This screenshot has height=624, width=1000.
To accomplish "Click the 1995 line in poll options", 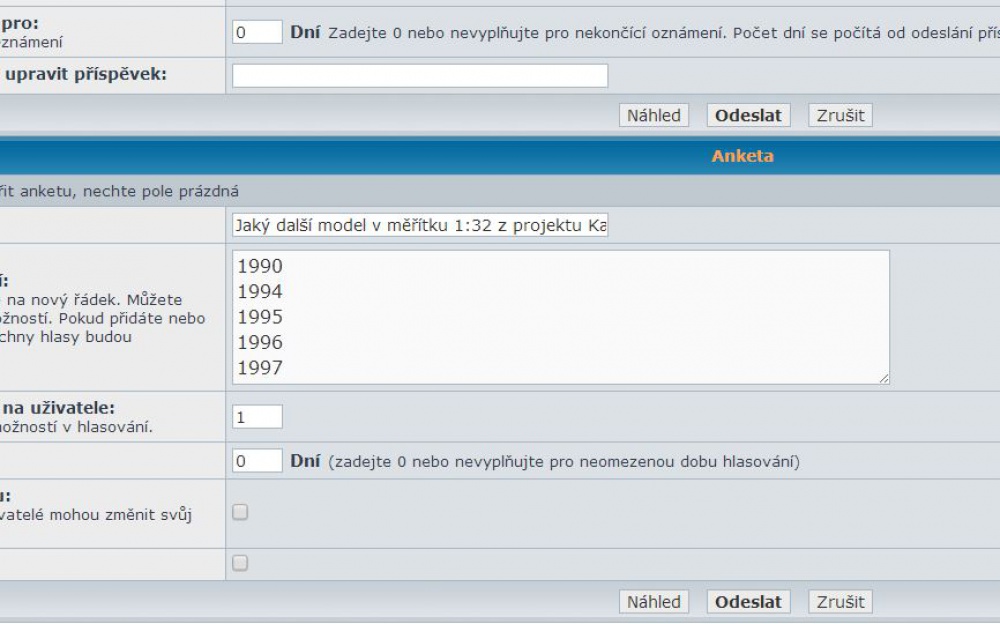I will [260, 317].
